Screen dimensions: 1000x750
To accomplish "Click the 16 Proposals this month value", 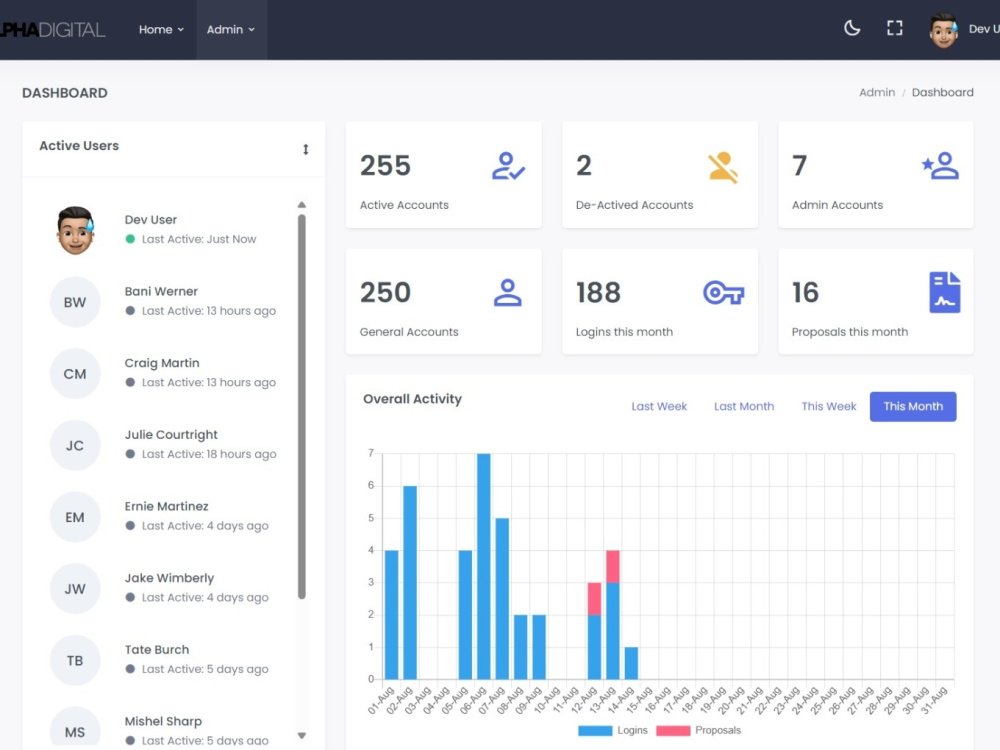I will 805,293.
